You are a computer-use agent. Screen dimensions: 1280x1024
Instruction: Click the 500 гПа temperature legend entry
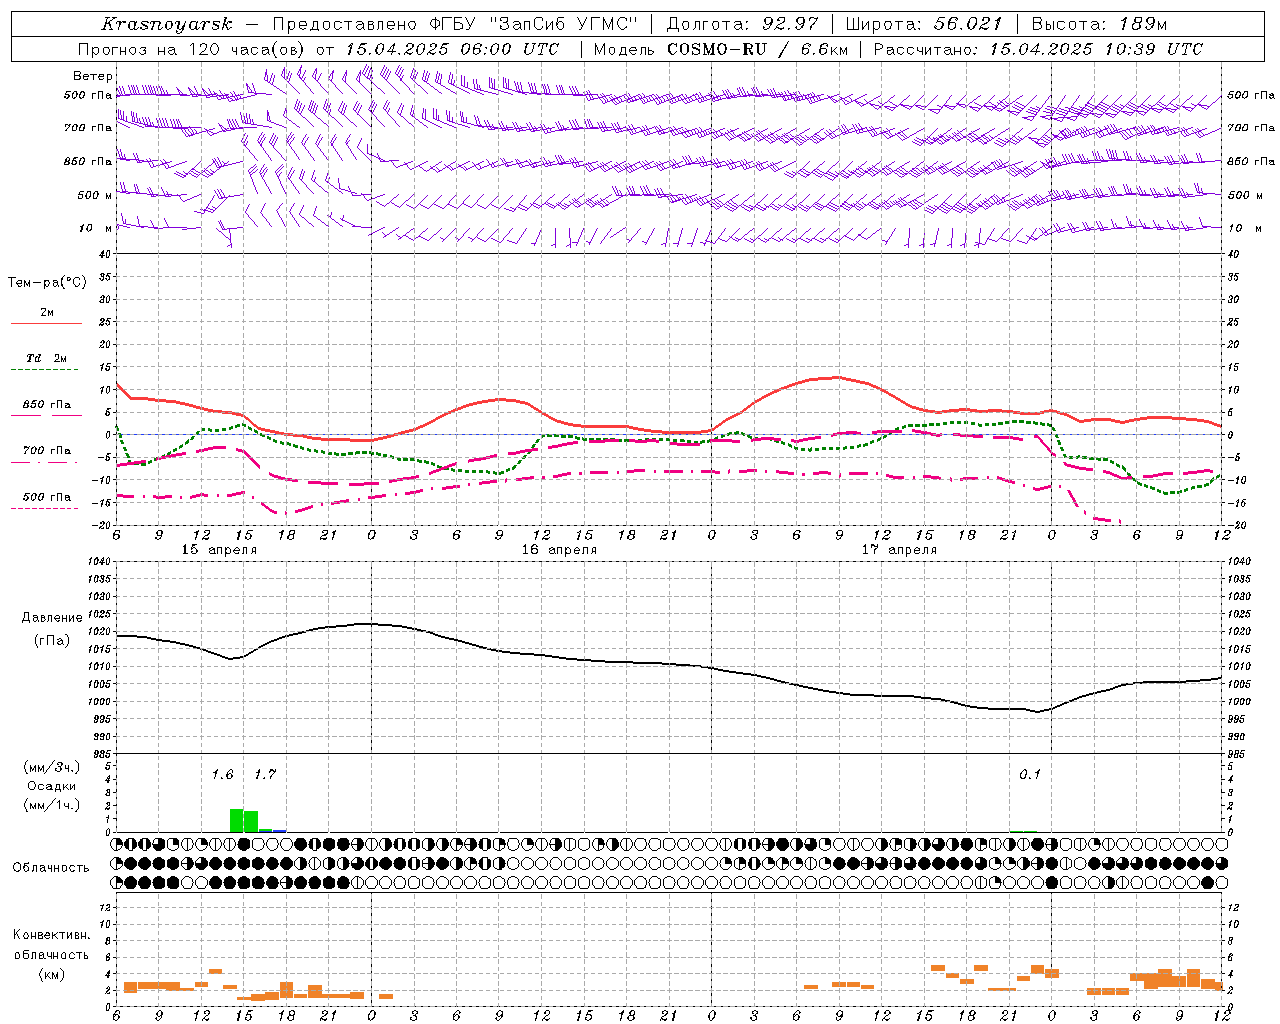(47, 496)
